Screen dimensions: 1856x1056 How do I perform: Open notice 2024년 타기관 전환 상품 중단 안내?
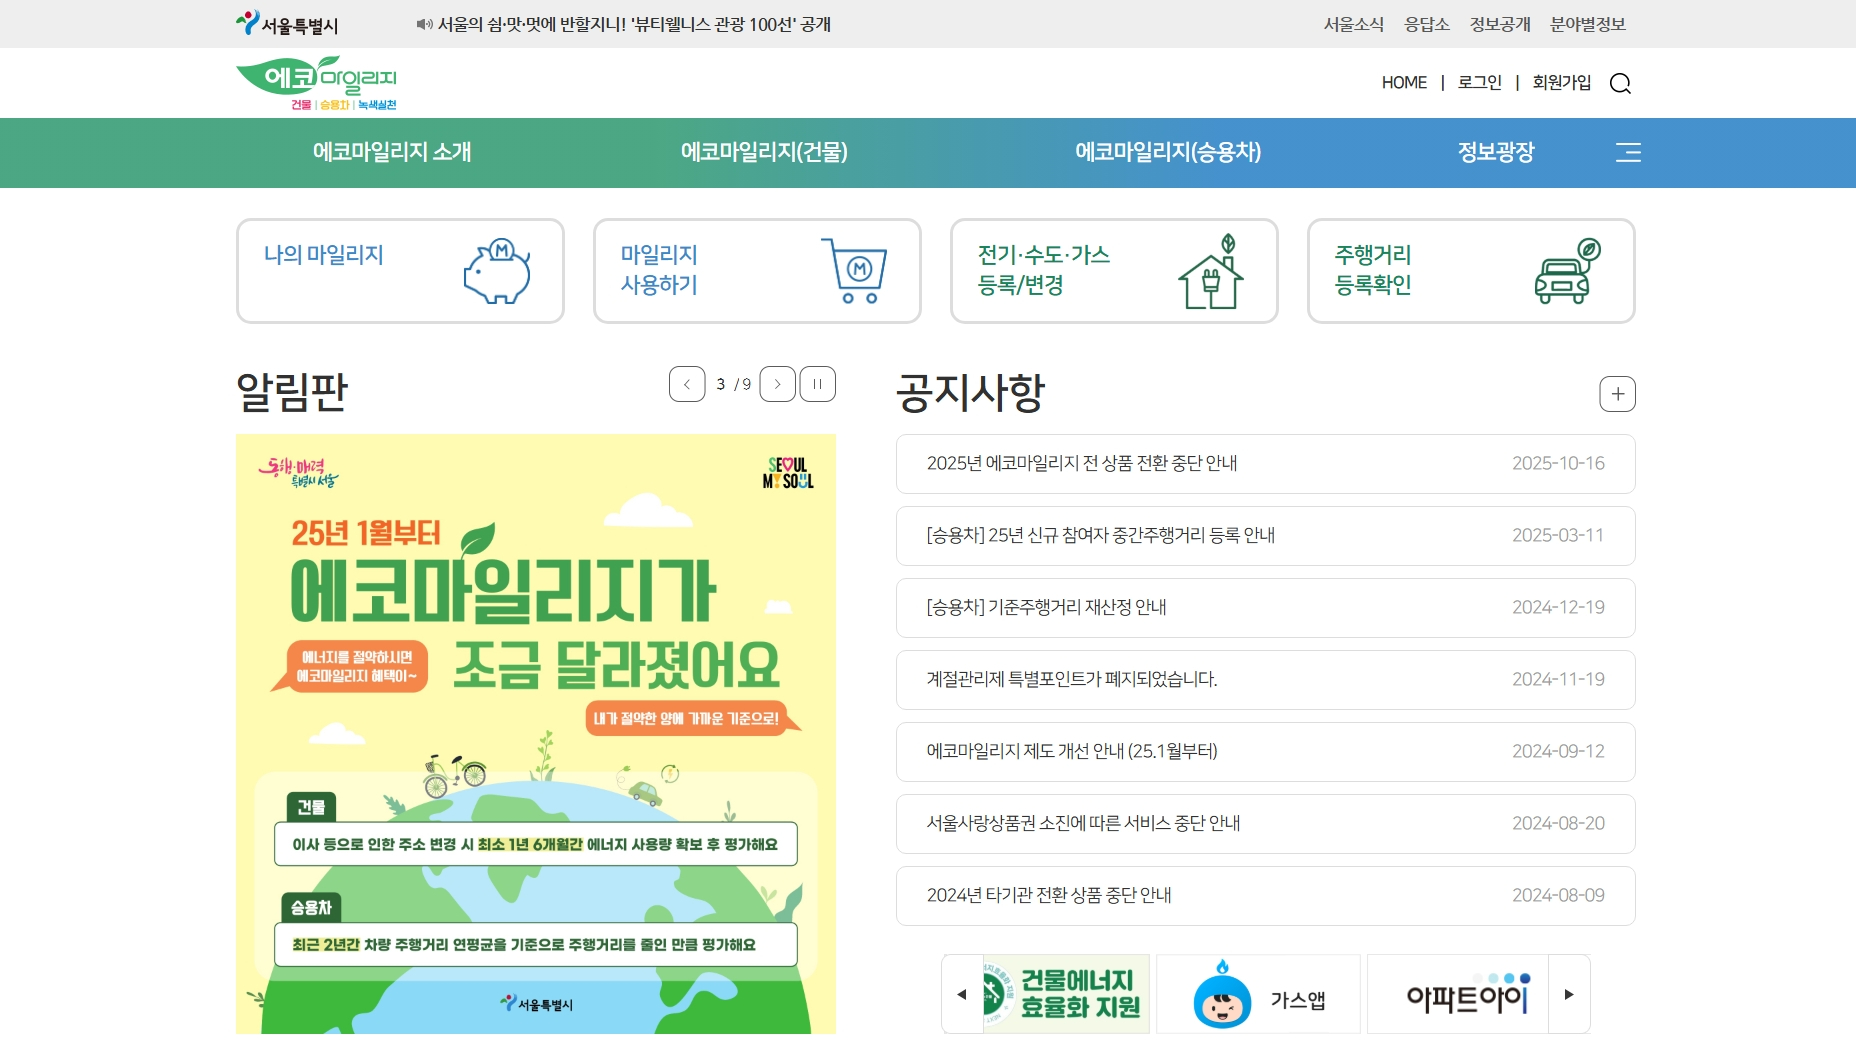1266,896
